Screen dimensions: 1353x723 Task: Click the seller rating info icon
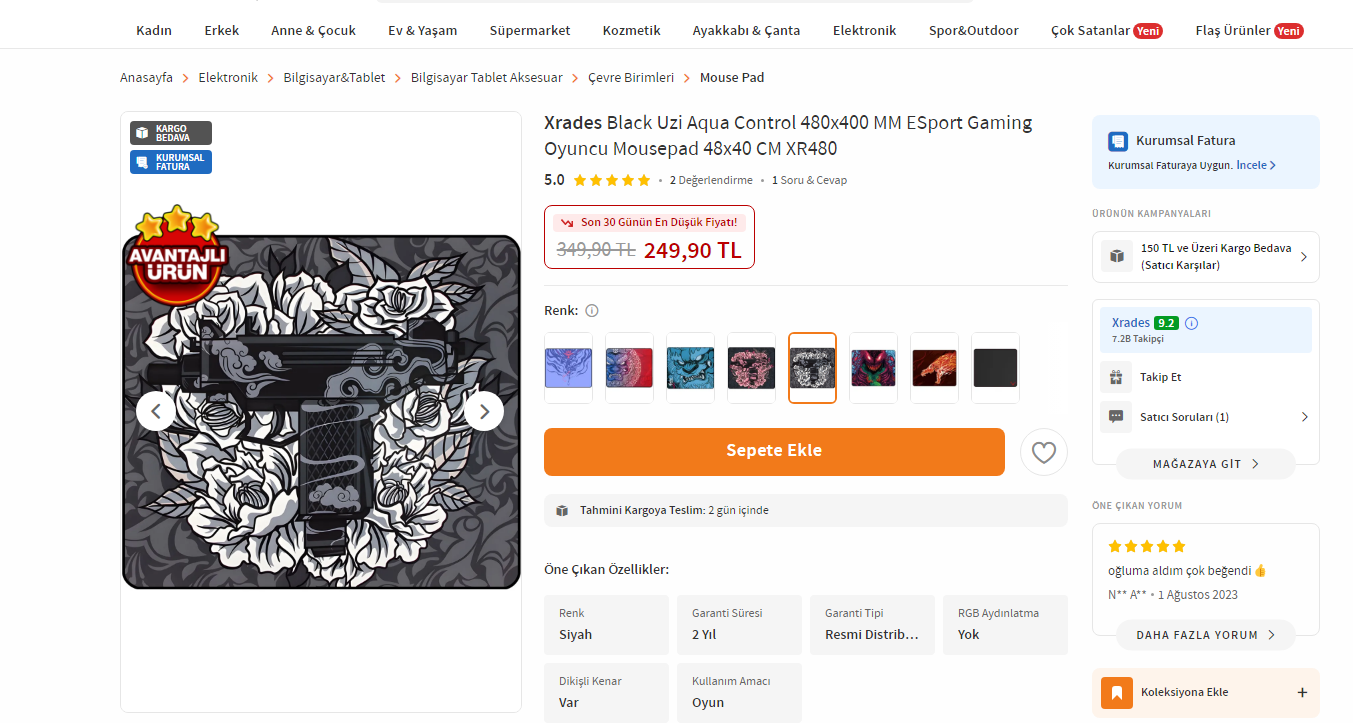coord(1191,323)
